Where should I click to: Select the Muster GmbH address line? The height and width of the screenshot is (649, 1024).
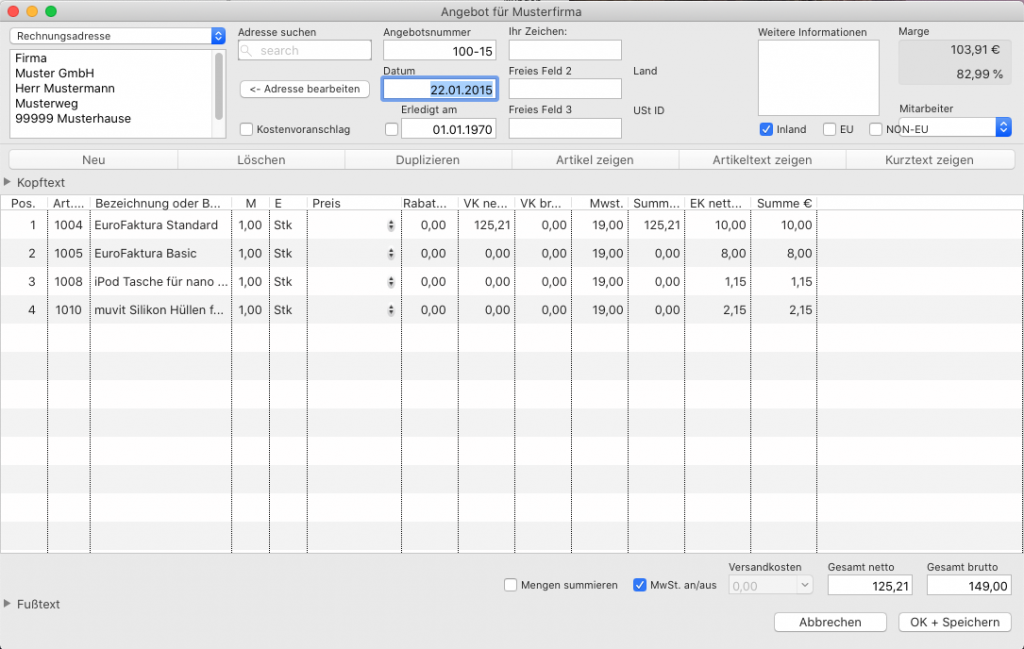54,73
